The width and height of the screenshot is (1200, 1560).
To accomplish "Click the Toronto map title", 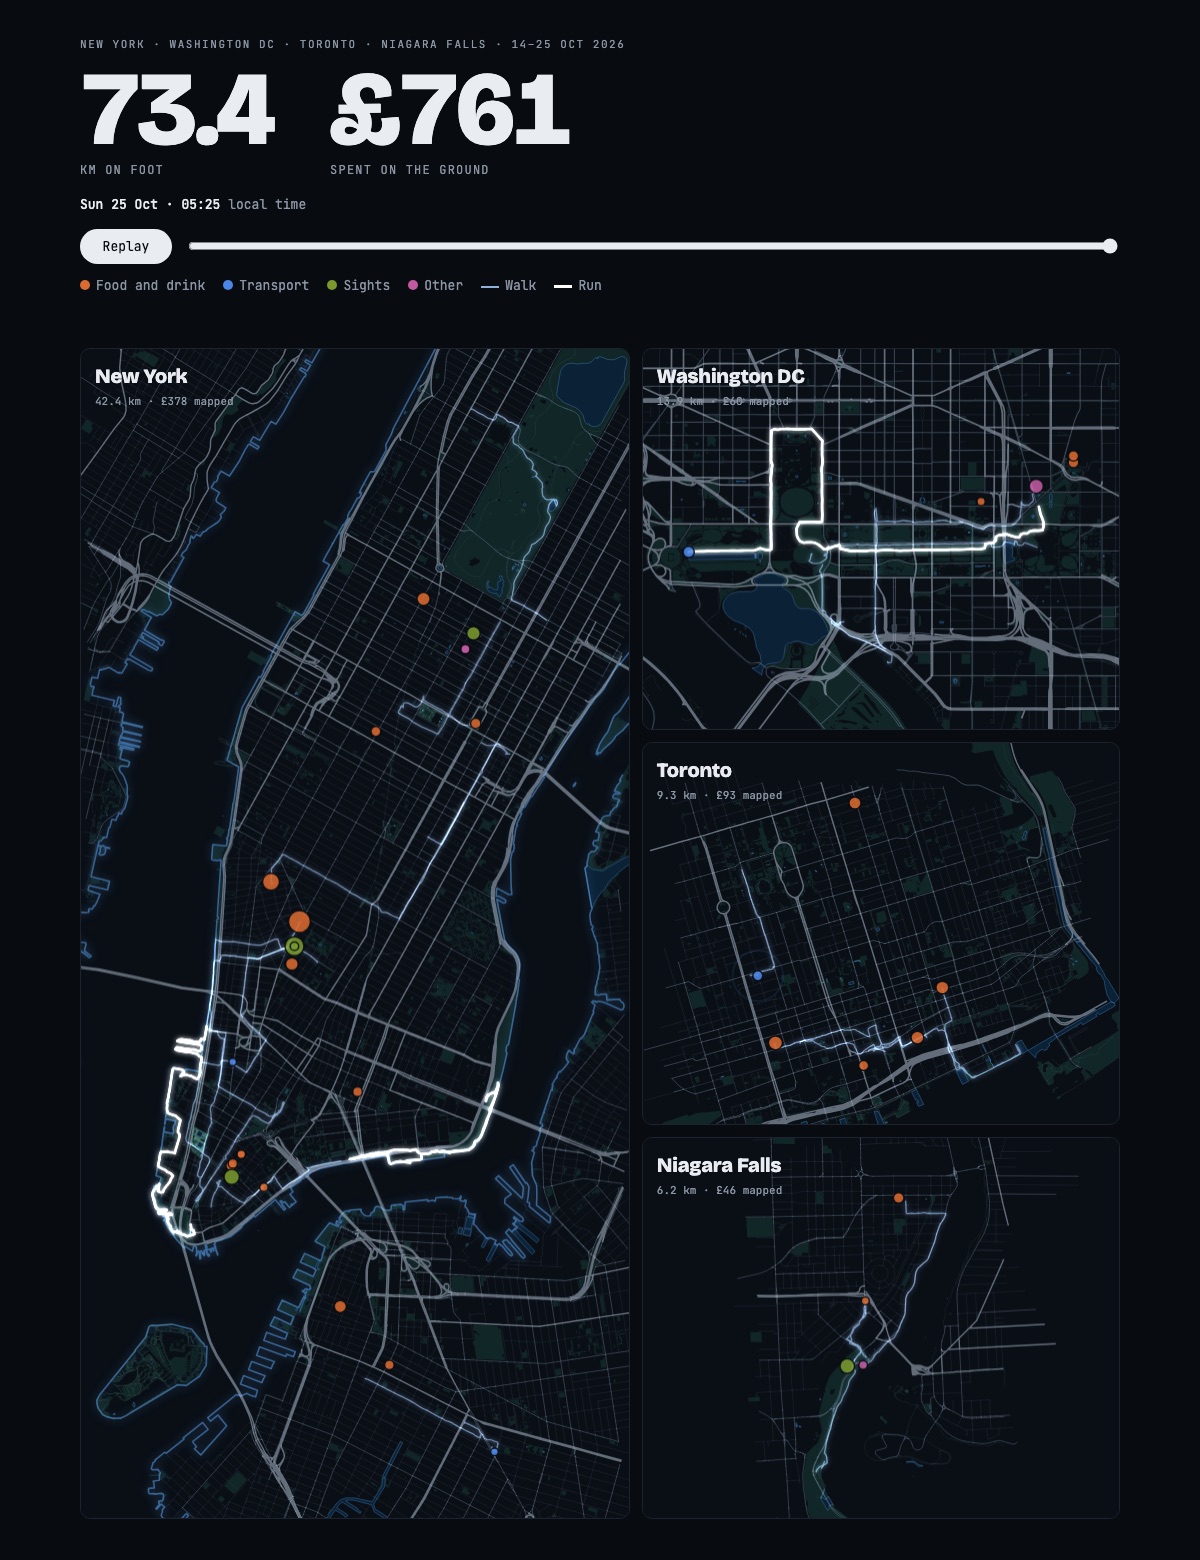I will [694, 770].
